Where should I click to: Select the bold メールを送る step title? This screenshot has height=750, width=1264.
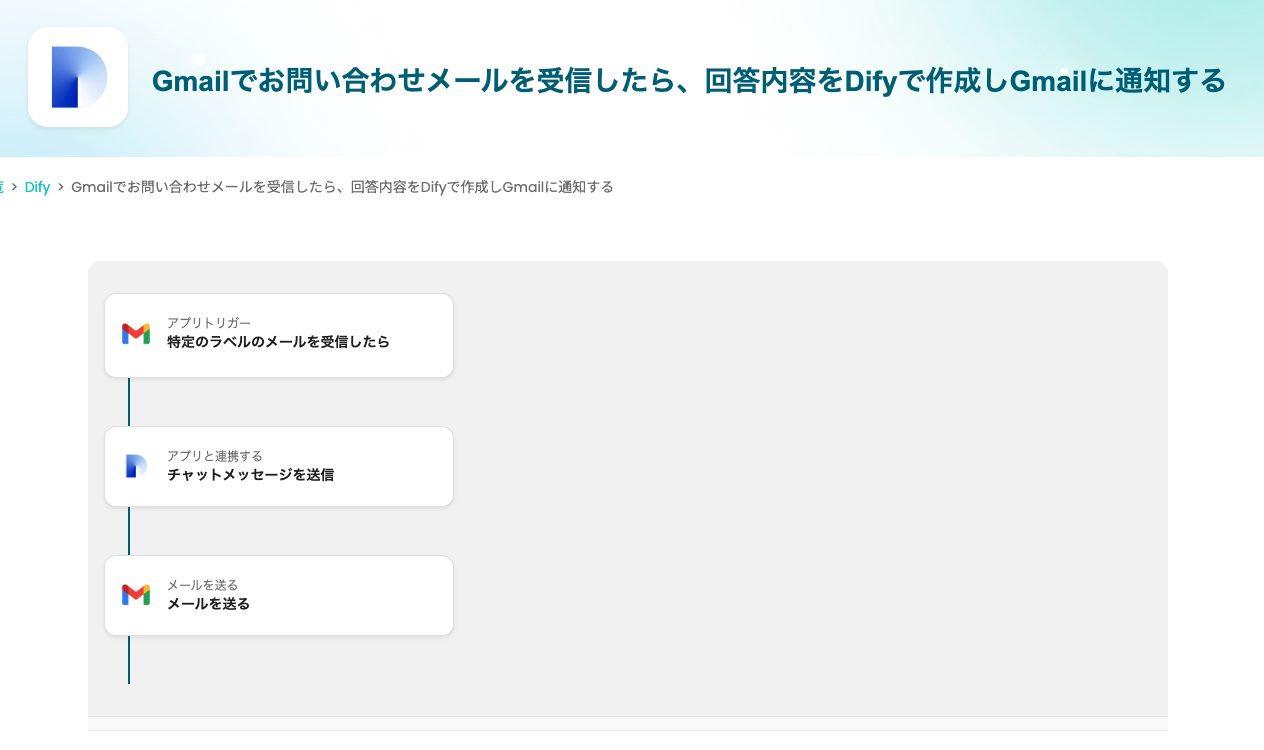click(x=208, y=604)
